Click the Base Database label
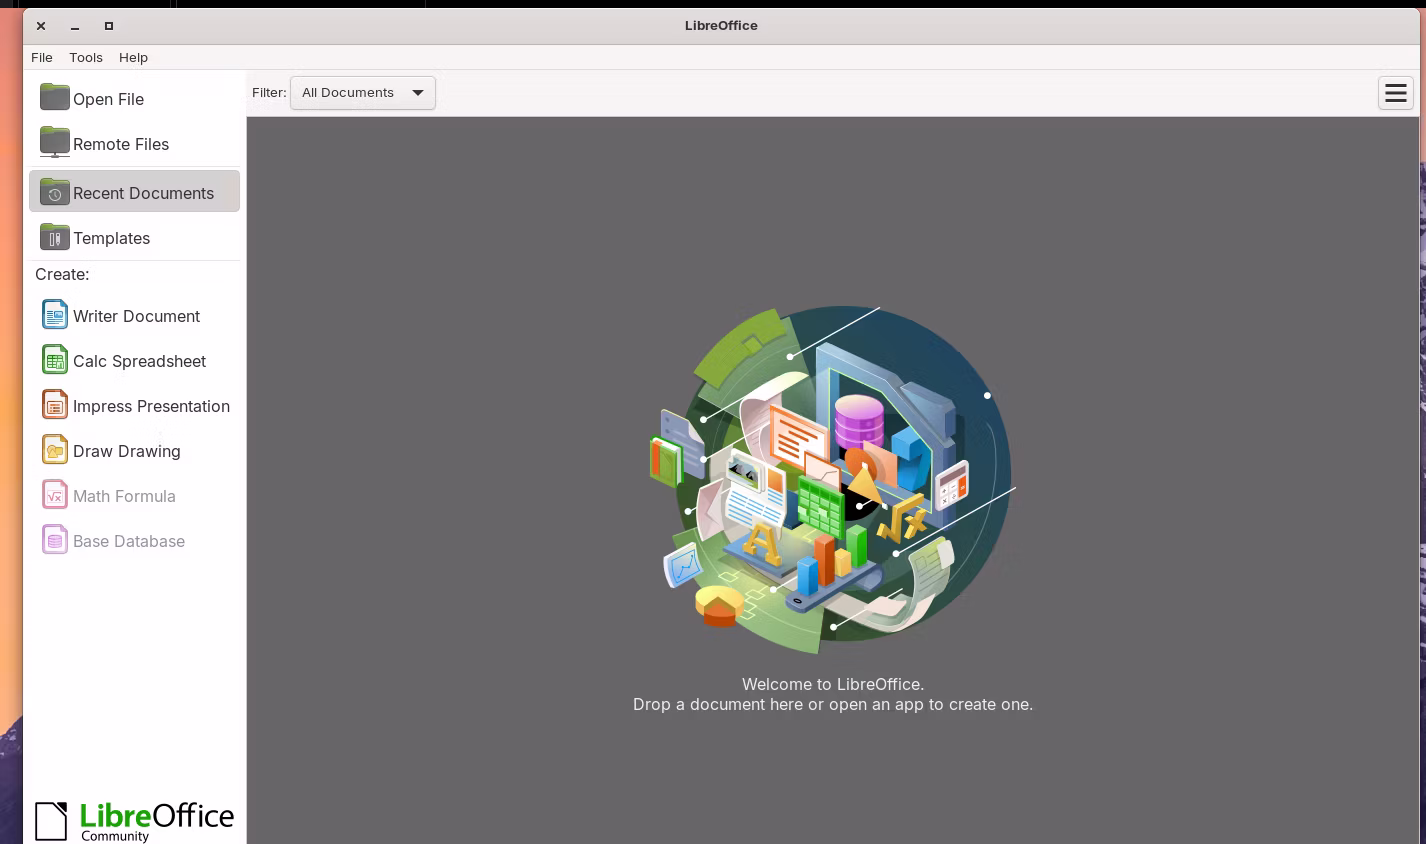 [x=128, y=541]
